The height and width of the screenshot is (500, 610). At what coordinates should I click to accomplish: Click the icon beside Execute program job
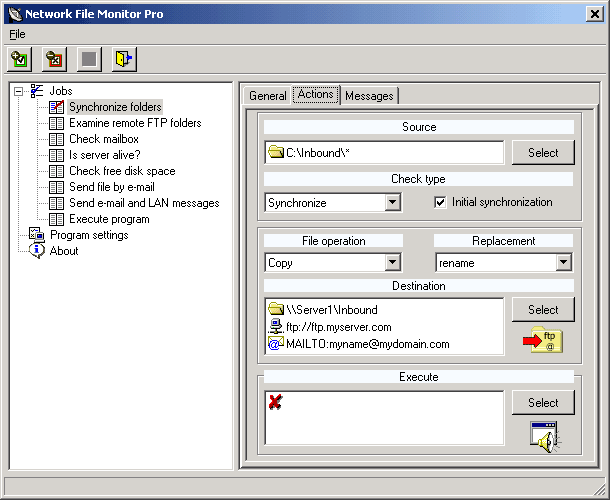click(56, 219)
